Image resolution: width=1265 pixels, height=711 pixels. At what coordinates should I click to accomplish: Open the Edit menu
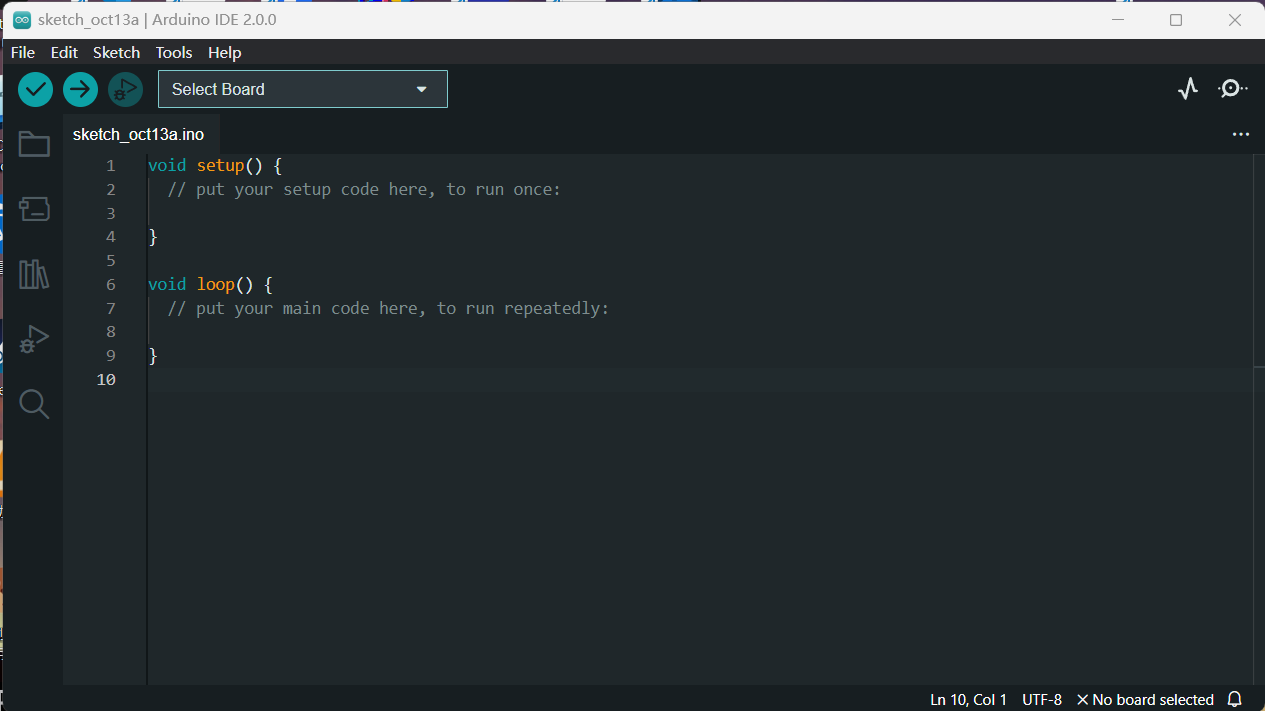64,52
